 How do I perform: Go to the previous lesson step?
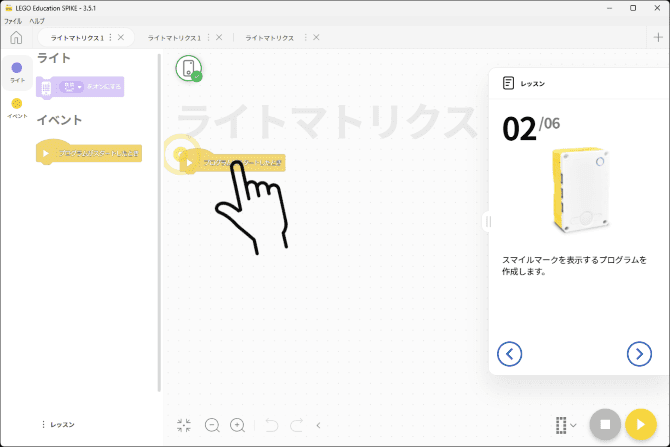tap(510, 353)
